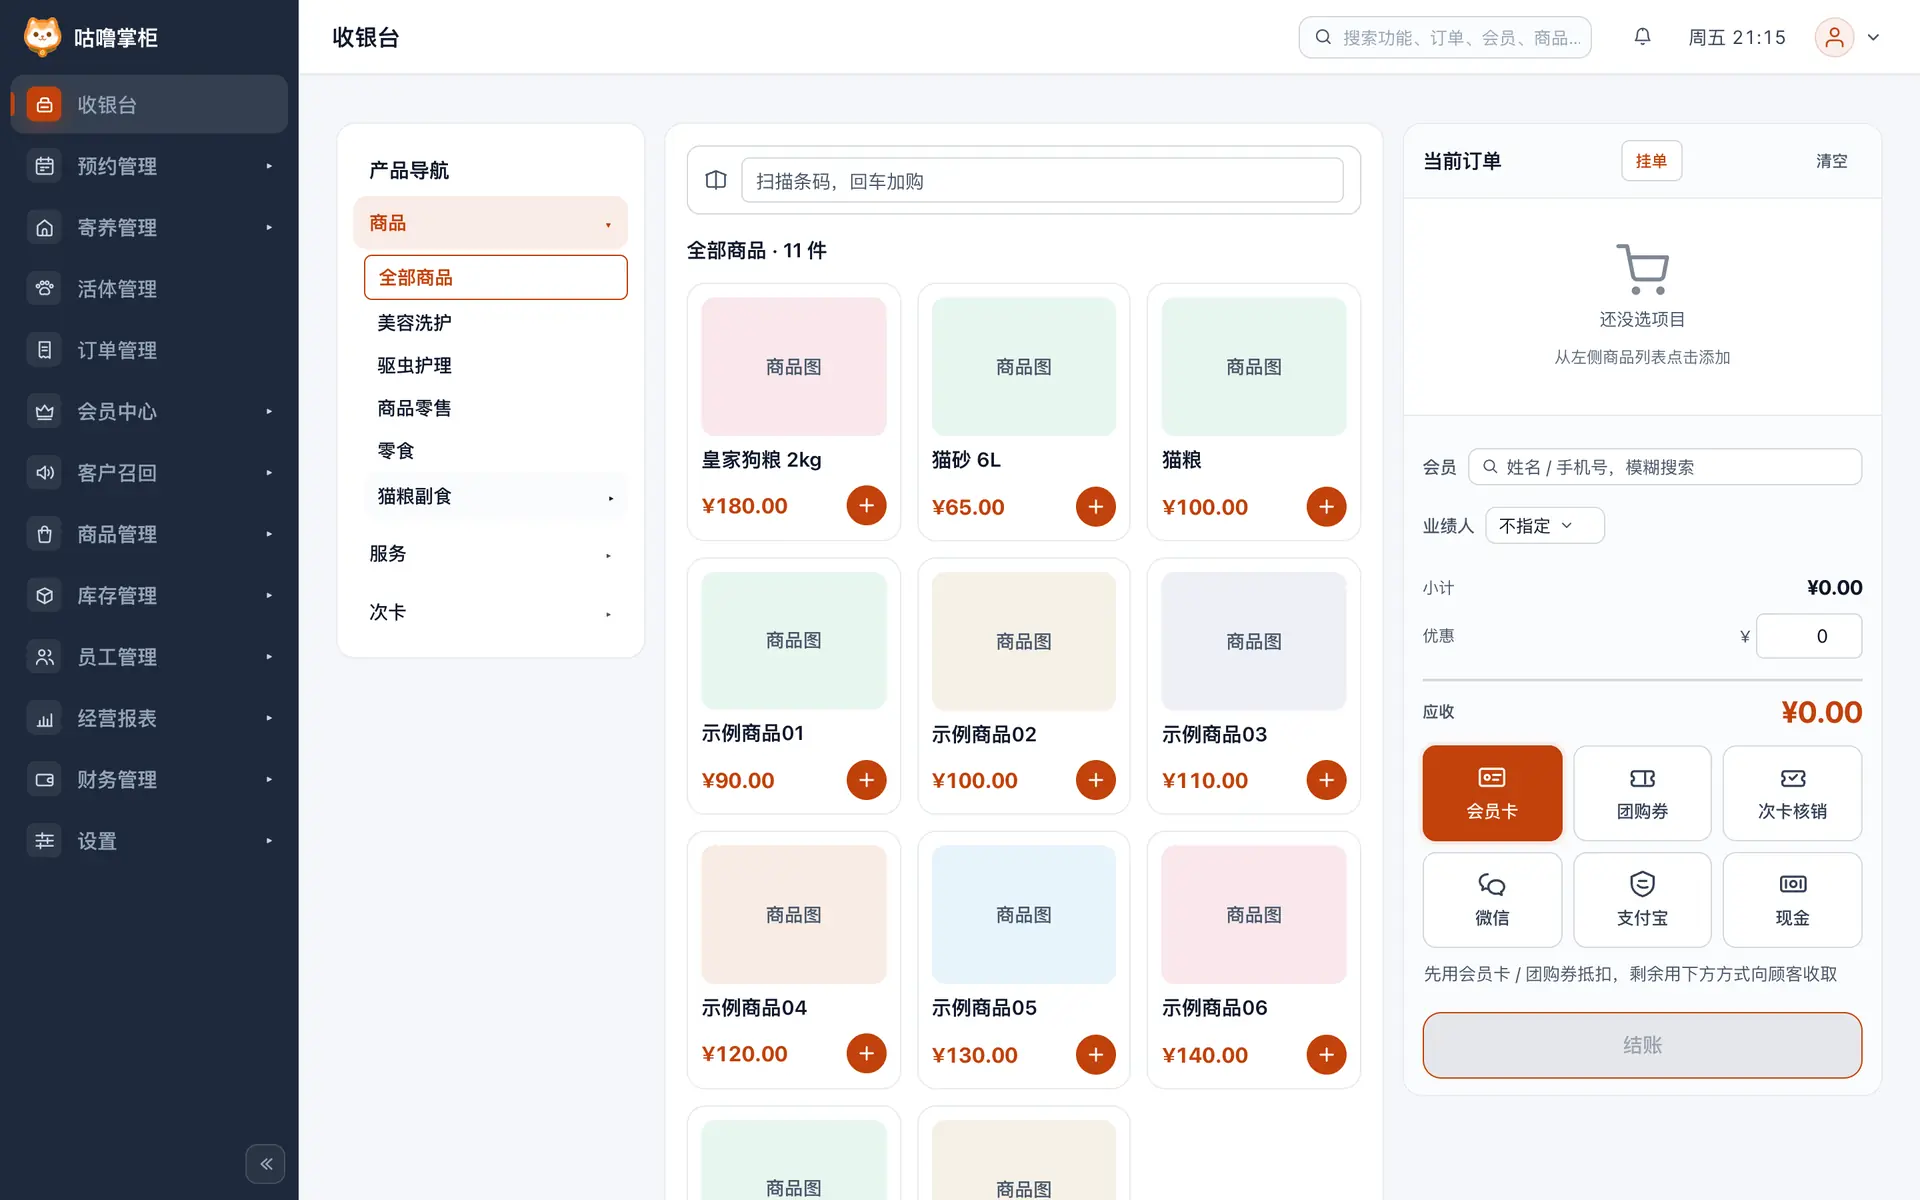The width and height of the screenshot is (1920, 1200).
Task: Click the top global search box
Action: pos(1445,37)
